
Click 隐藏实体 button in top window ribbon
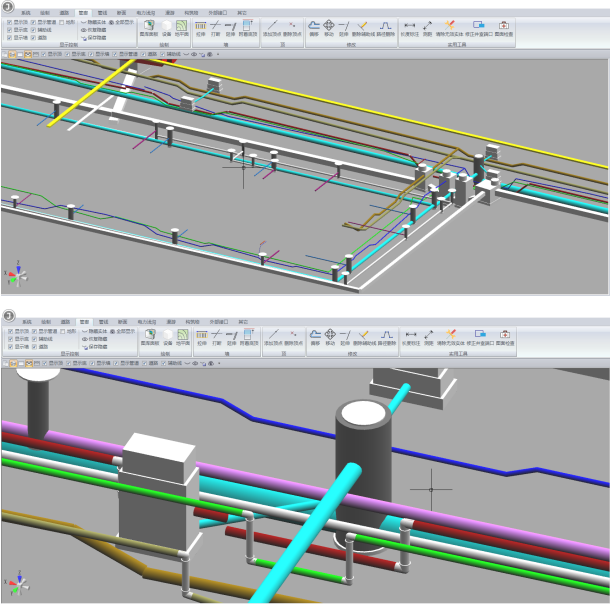[94, 22]
